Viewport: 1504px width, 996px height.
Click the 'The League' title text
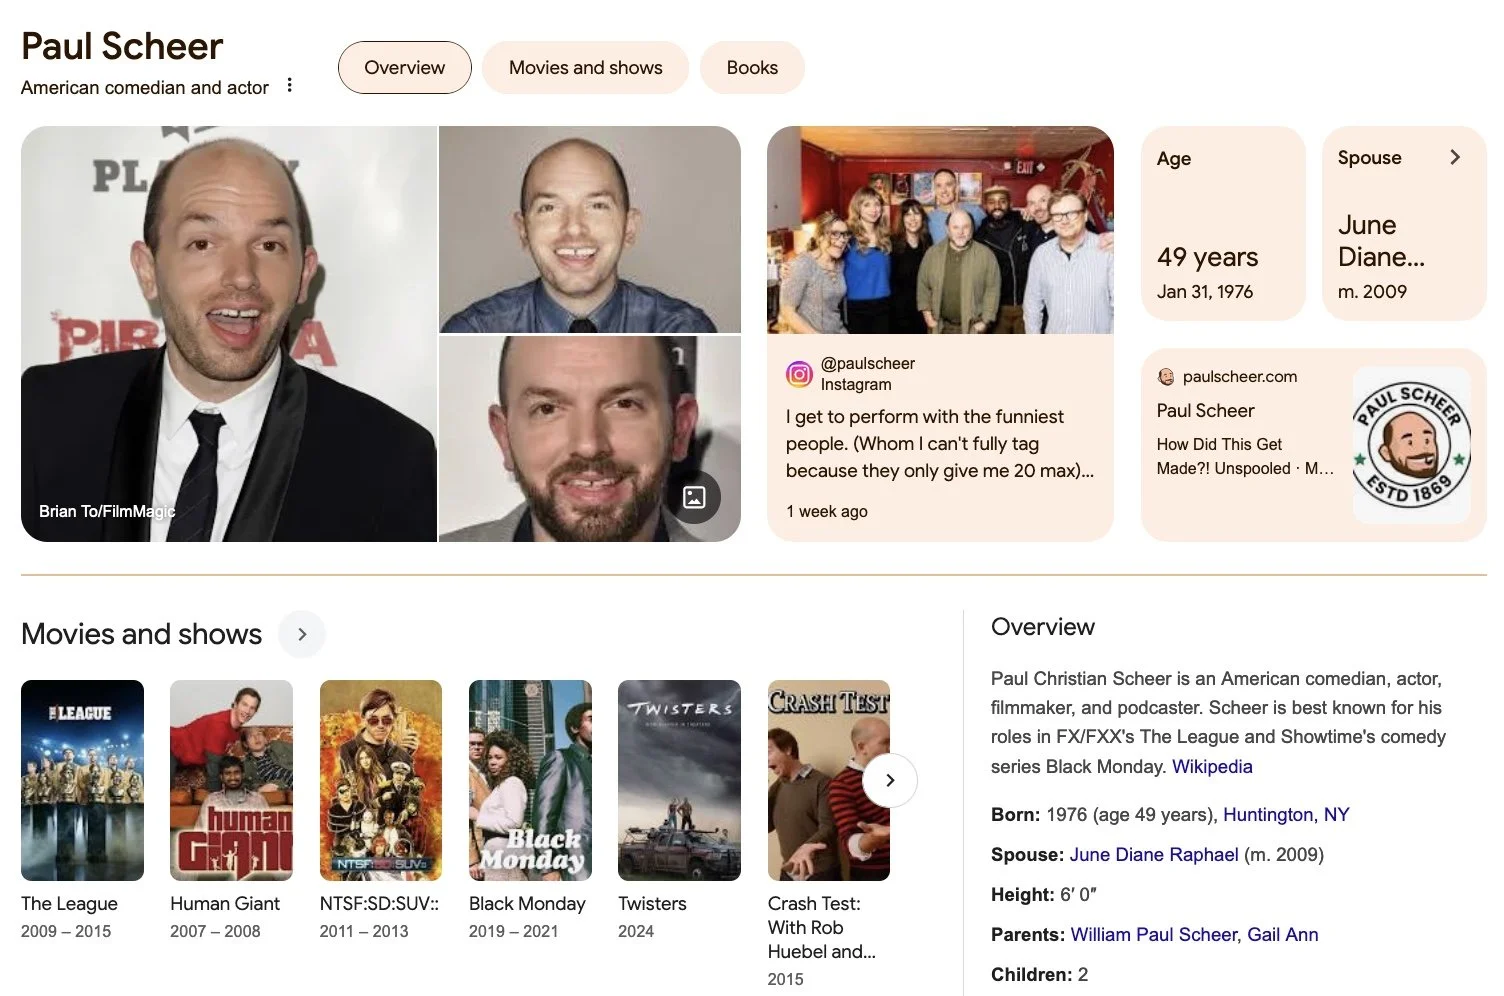[69, 903]
